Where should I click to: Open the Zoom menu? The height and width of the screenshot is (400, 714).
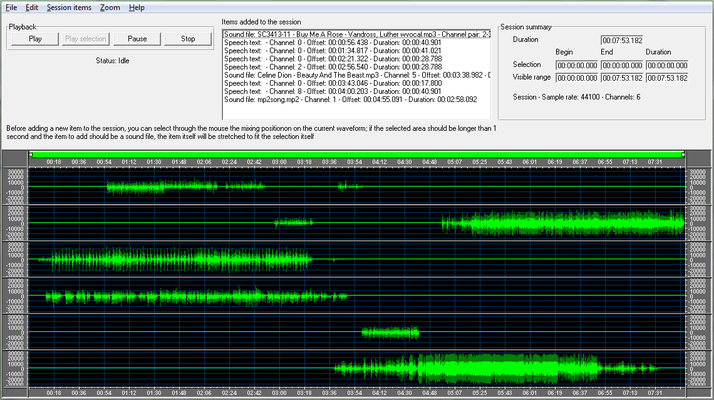click(x=110, y=7)
